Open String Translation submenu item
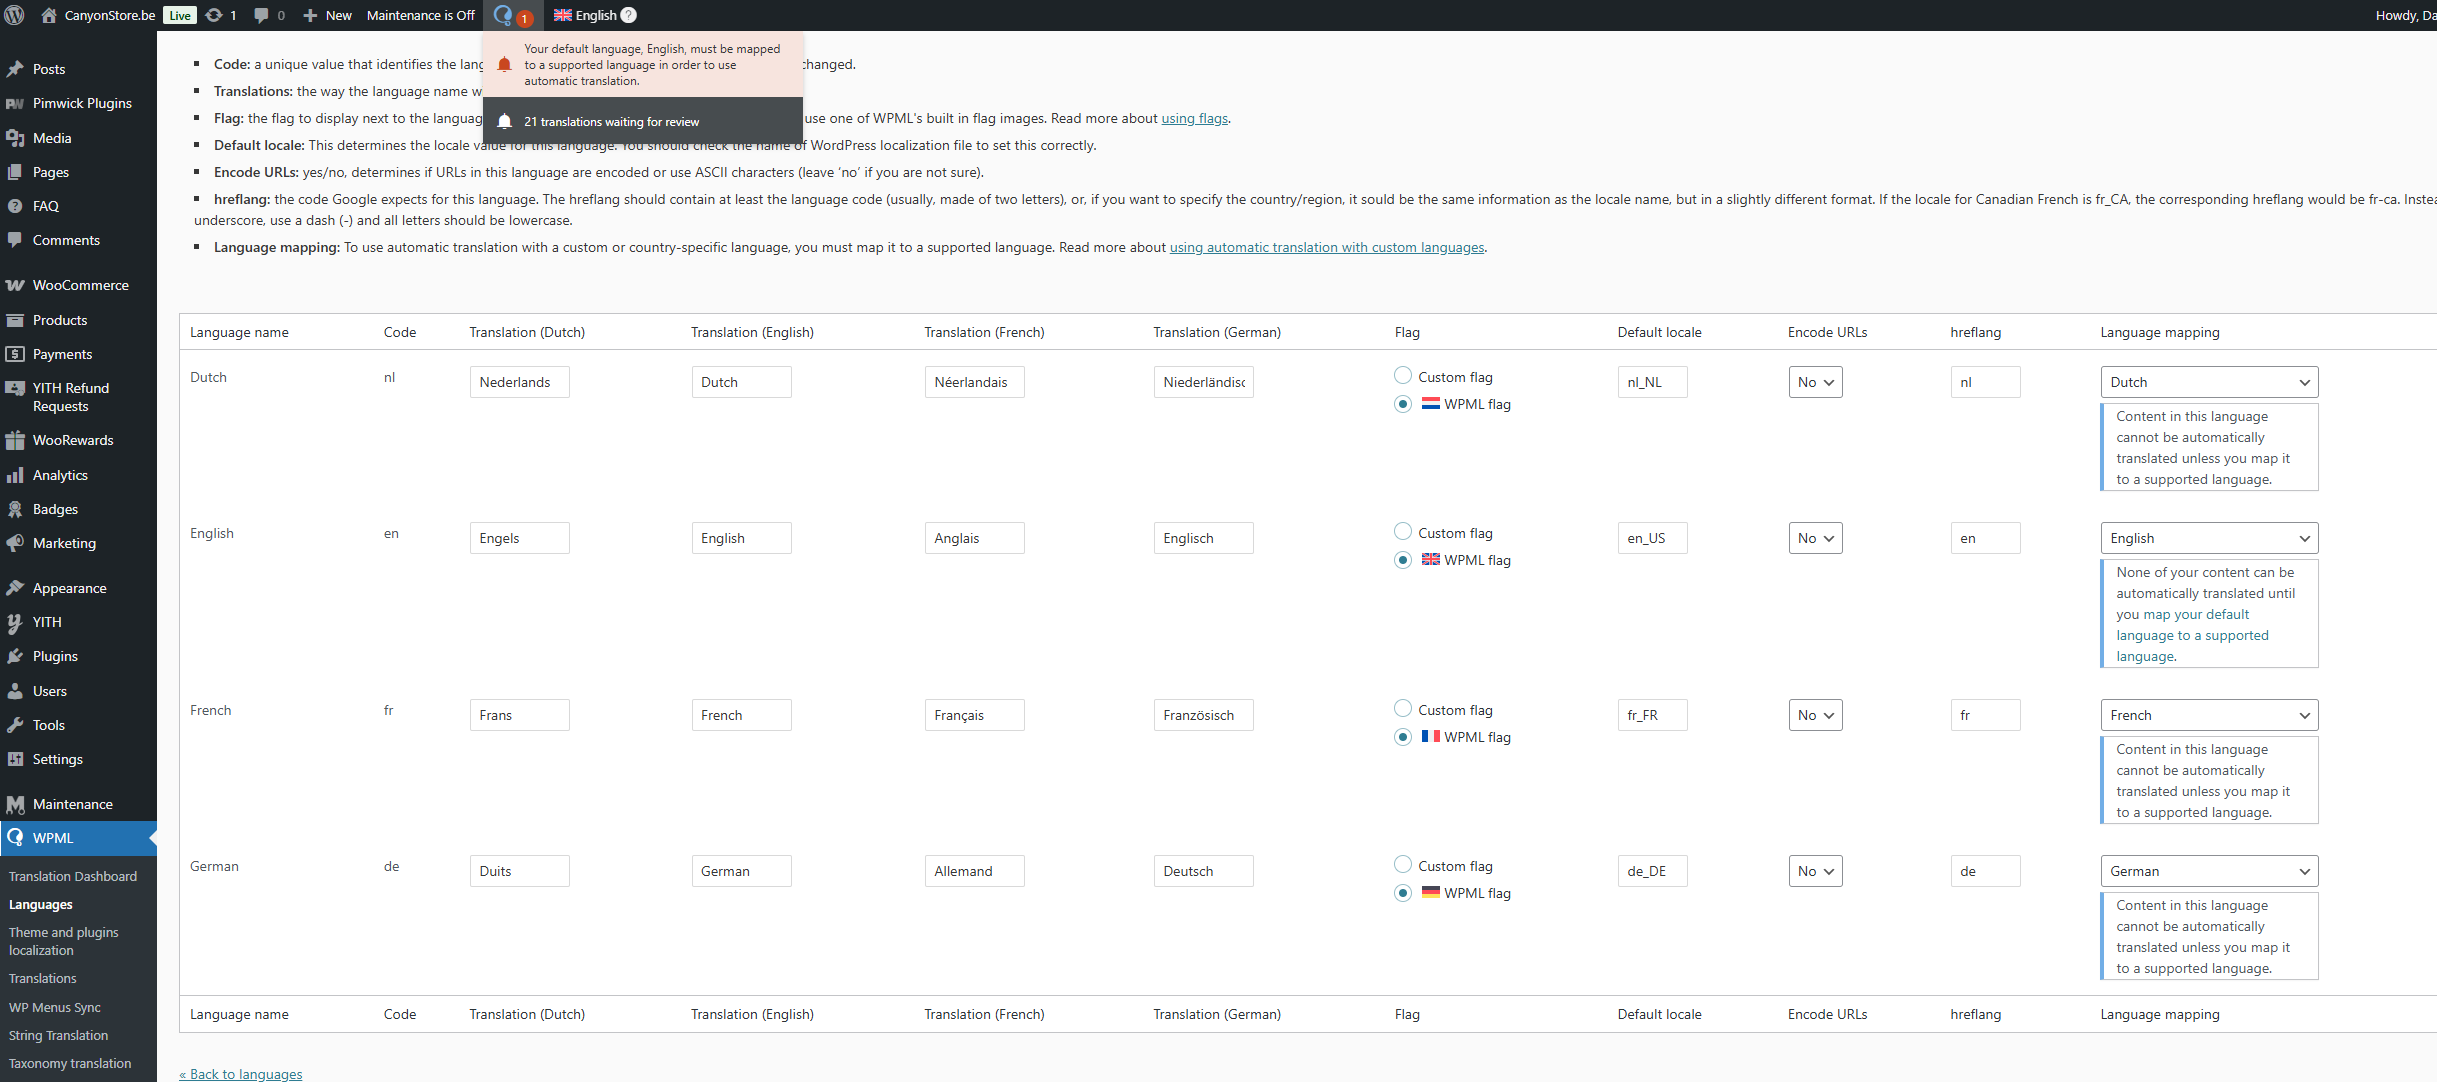 pos(58,1035)
